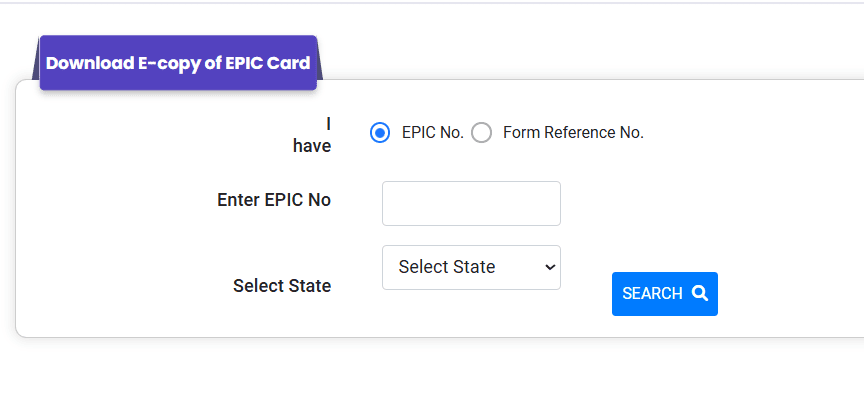Click the left edge of the purple tab header

[44, 63]
